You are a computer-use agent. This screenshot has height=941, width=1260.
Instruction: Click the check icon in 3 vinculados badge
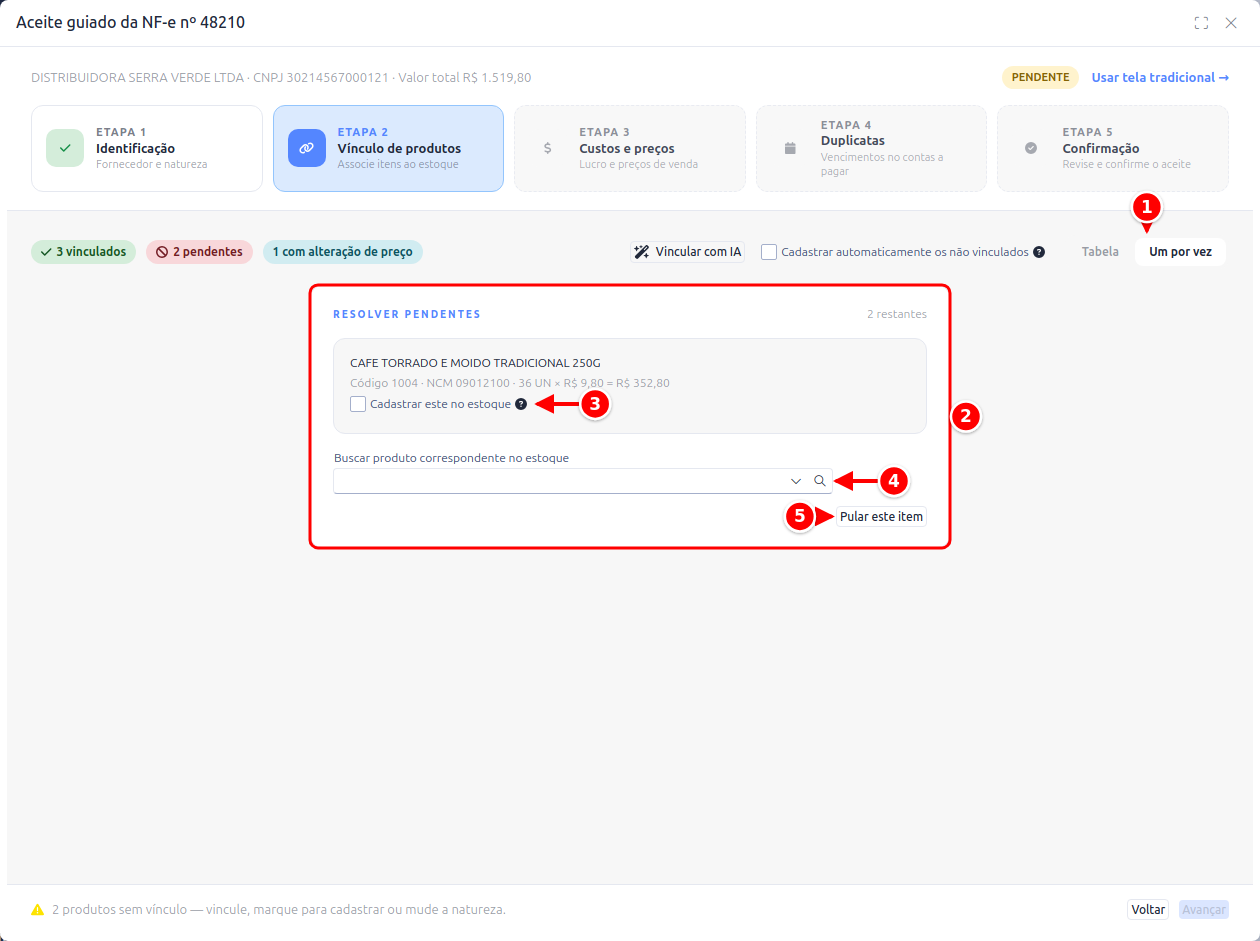46,252
